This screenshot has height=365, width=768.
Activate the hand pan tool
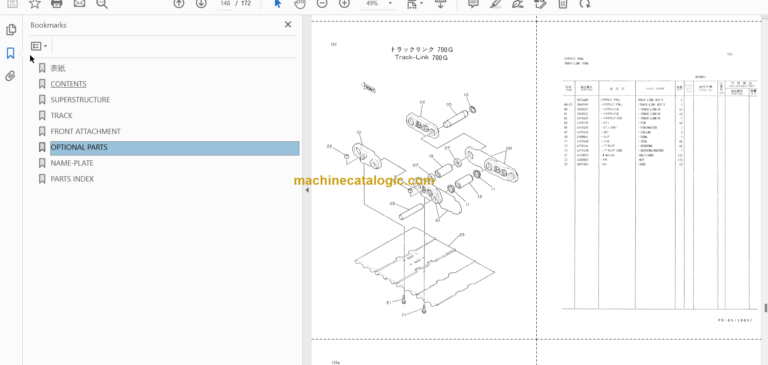point(299,3)
